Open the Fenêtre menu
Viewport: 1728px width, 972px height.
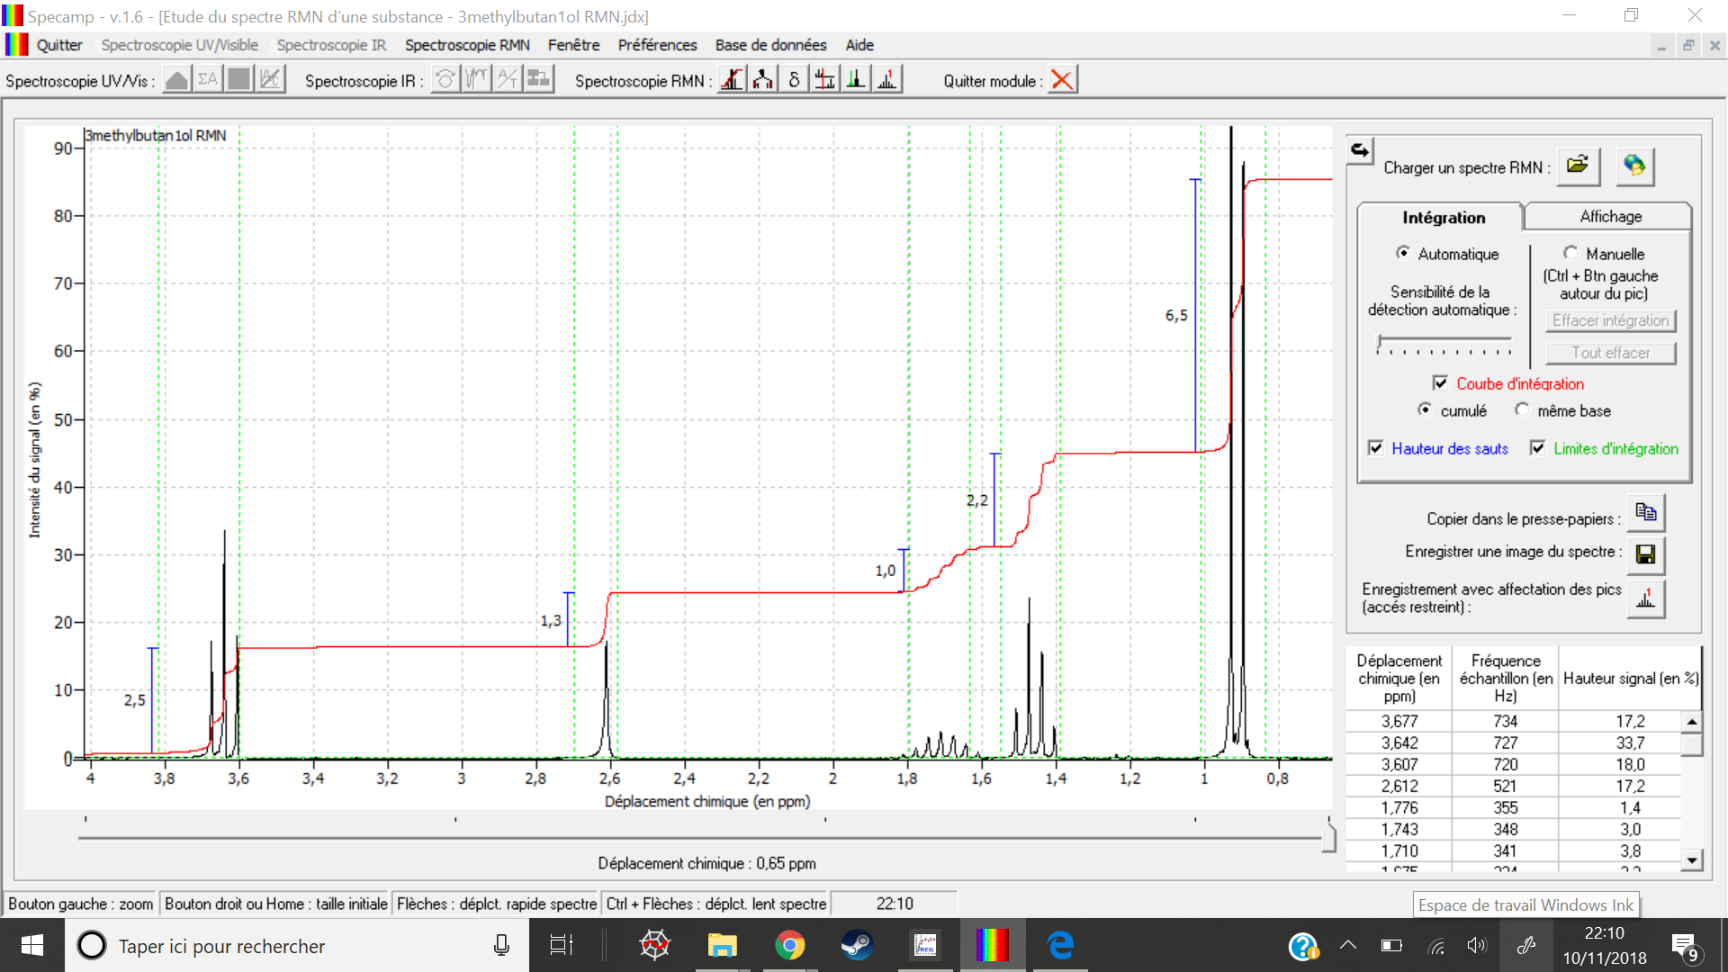coord(574,45)
